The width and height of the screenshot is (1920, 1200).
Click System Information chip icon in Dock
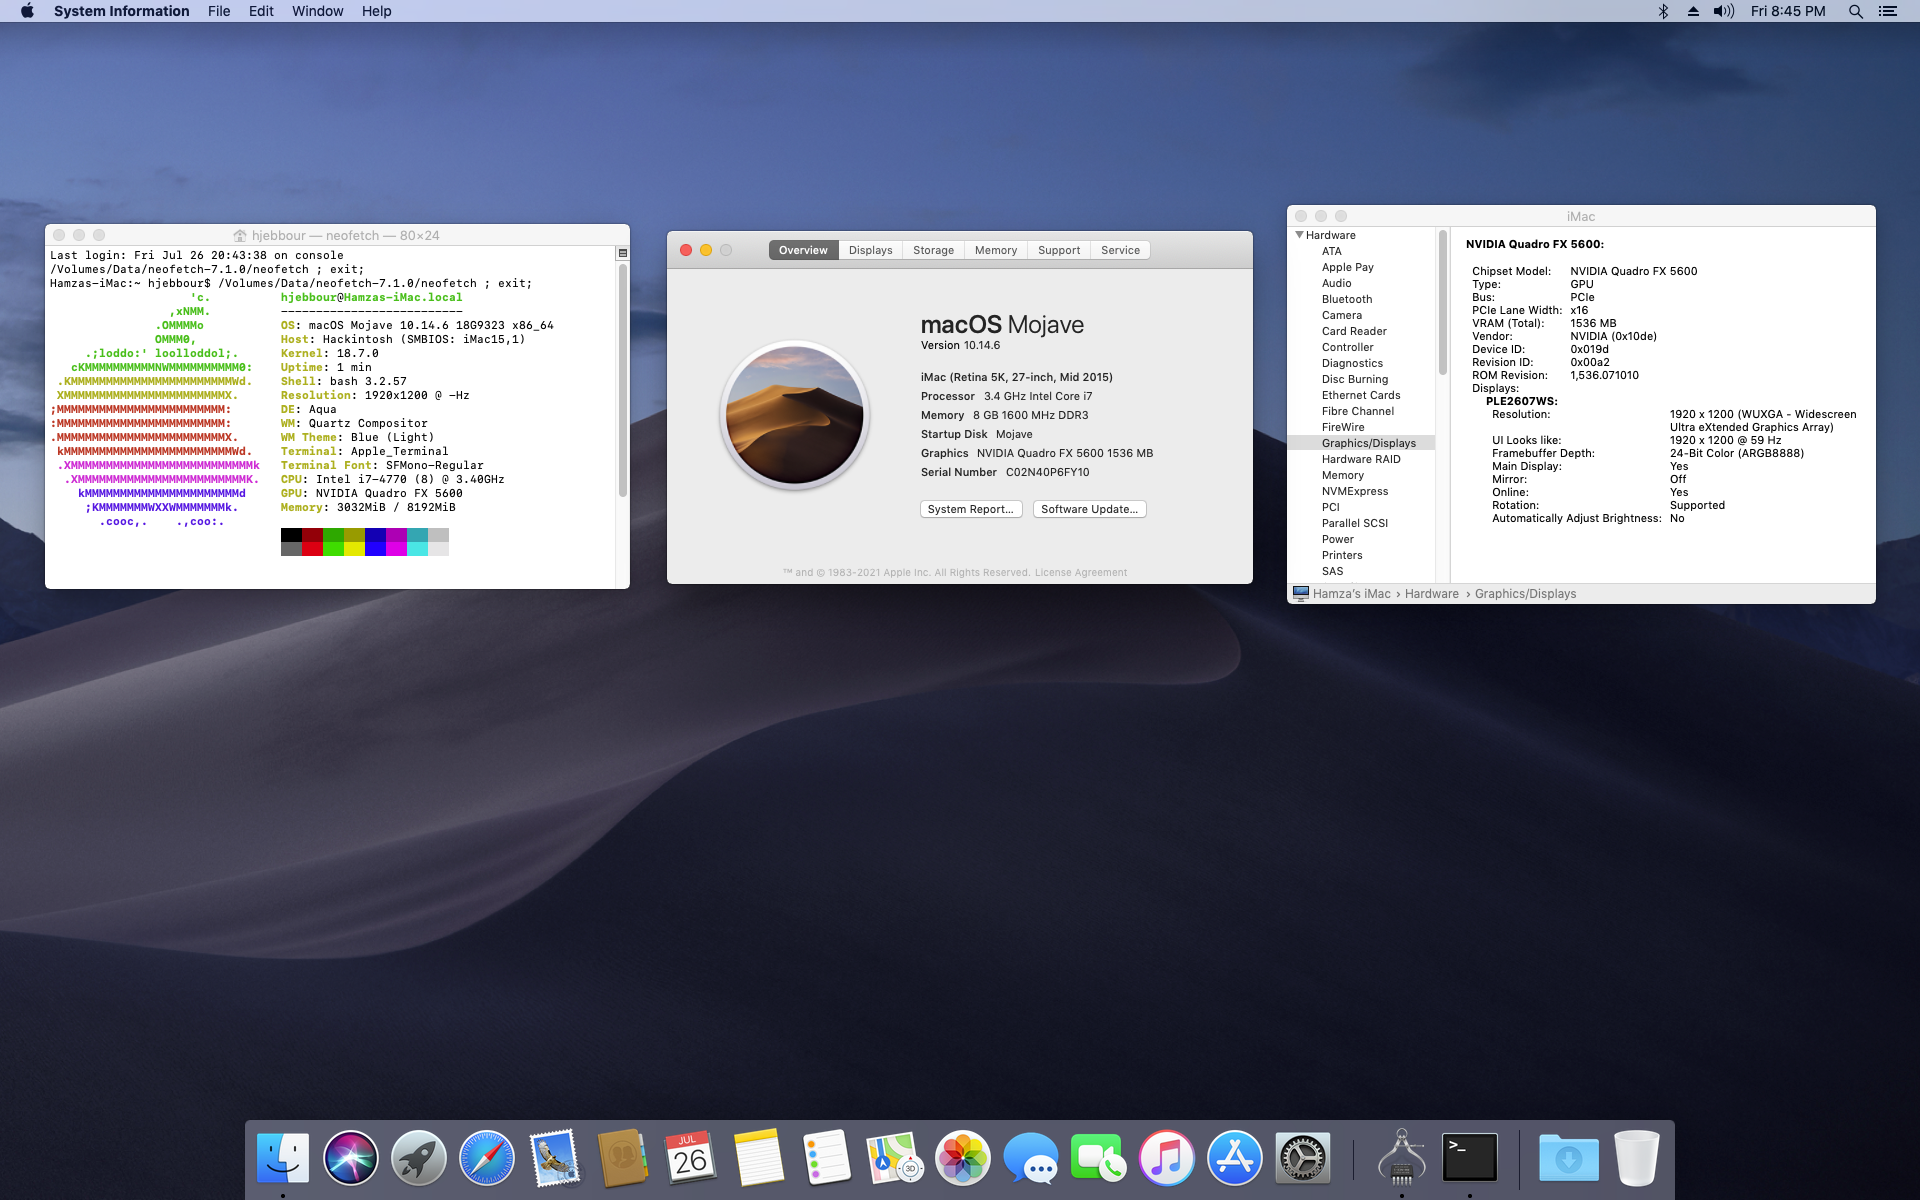point(1402,1158)
